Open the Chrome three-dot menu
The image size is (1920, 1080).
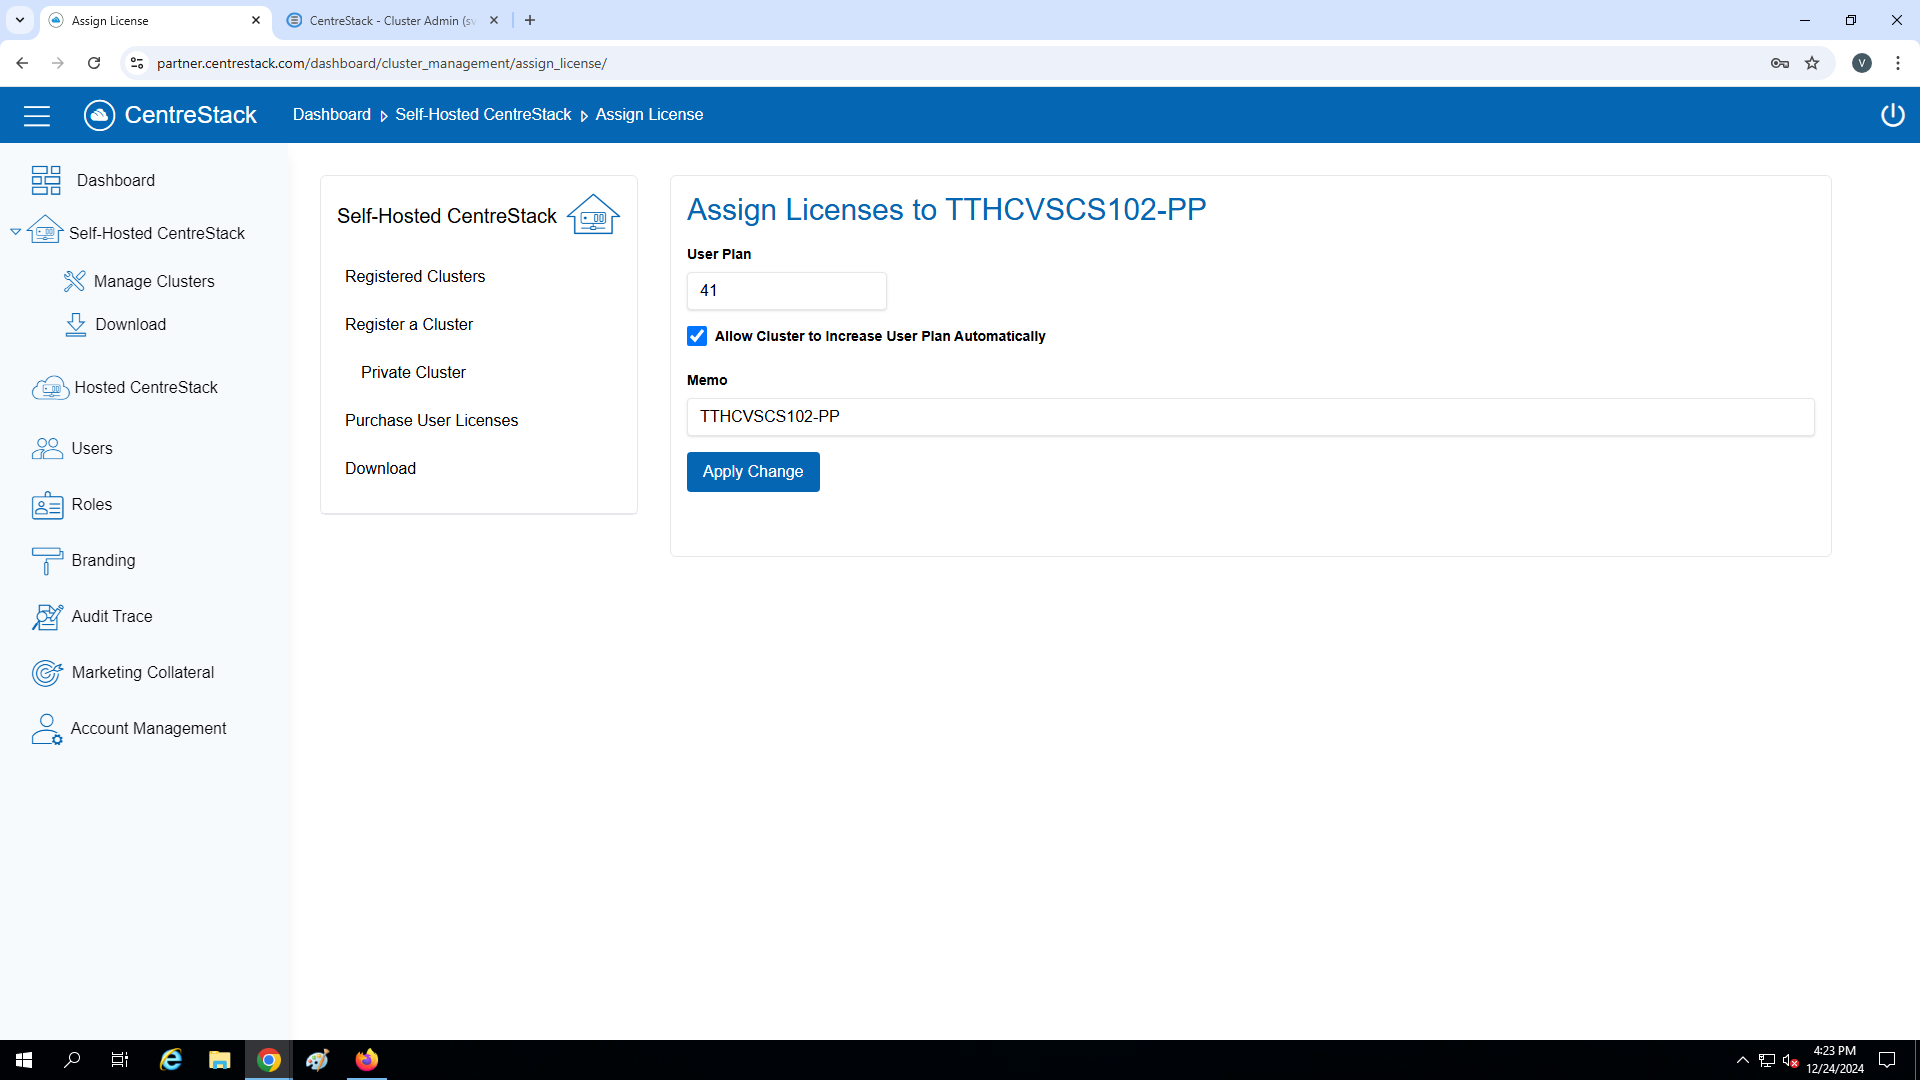[x=1898, y=63]
